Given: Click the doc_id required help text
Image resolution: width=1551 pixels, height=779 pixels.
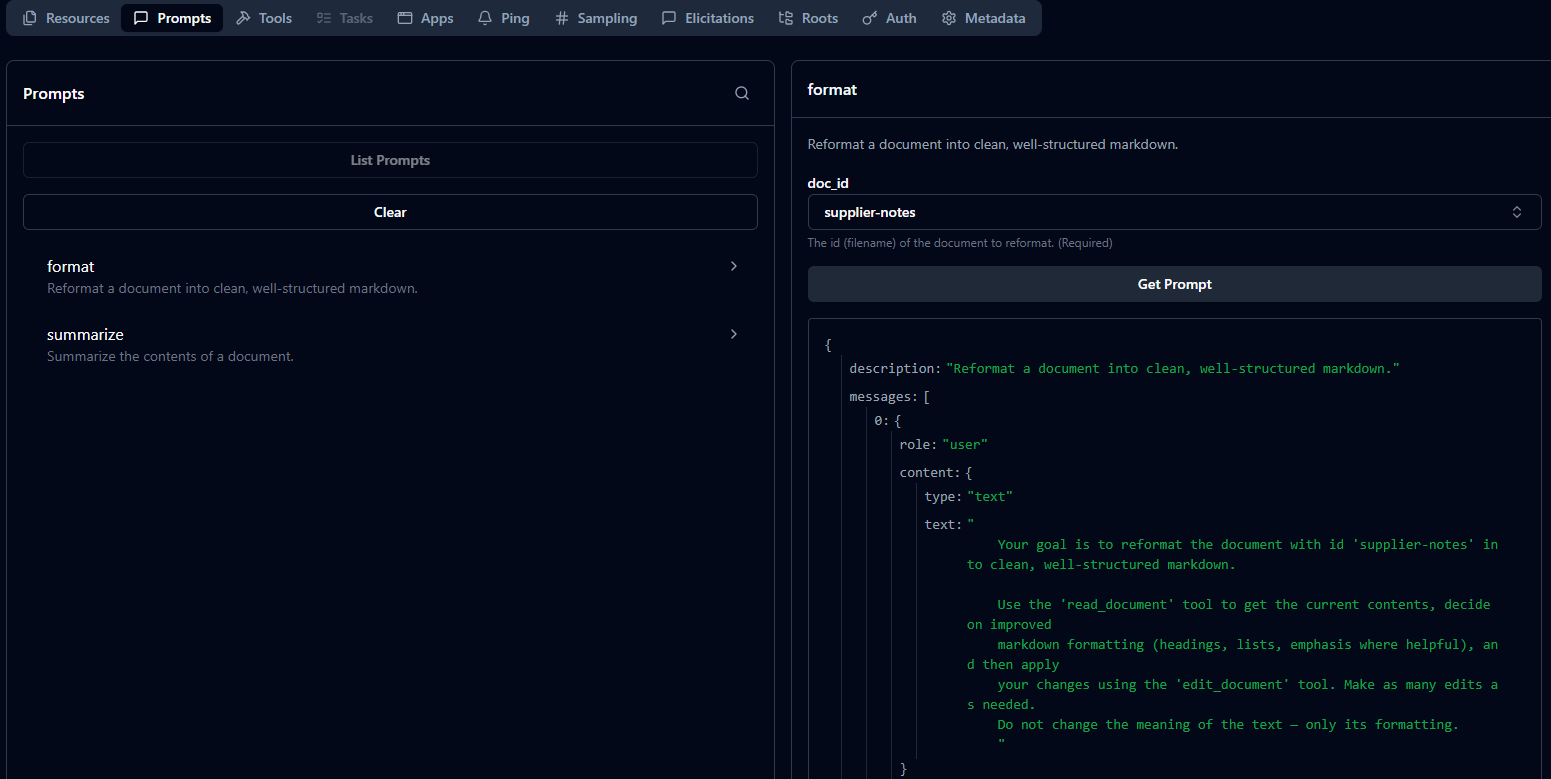Looking at the screenshot, I should point(960,243).
